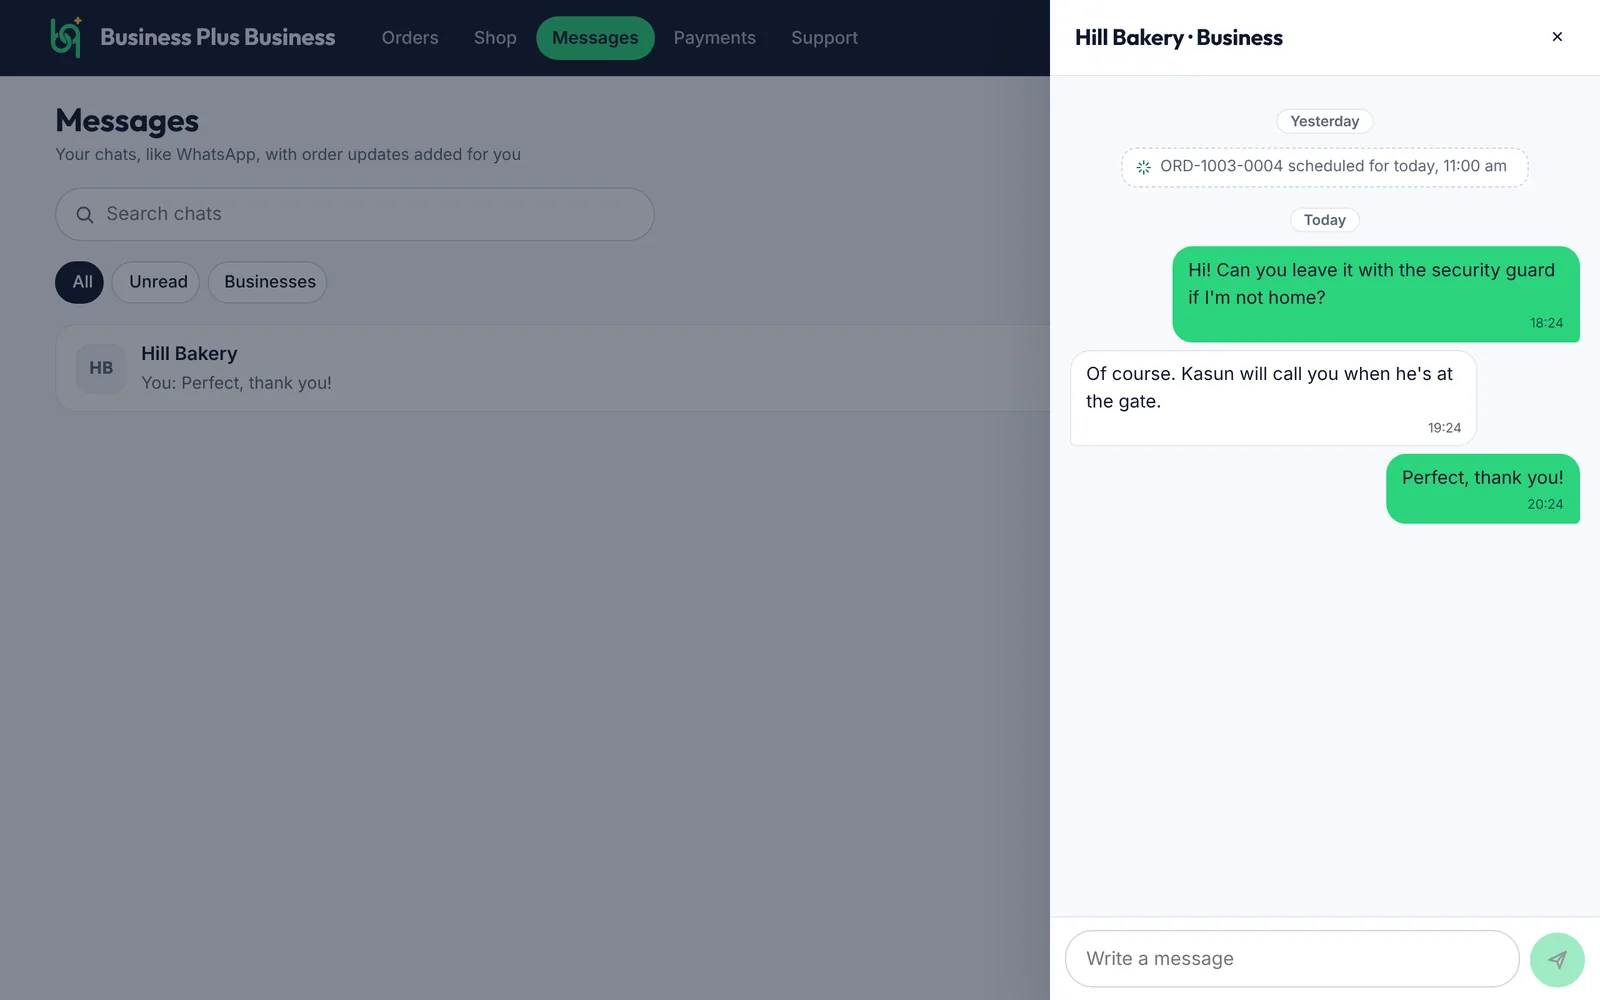The height and width of the screenshot is (1000, 1600).
Task: Open the Hill Bakery conversation row
Action: (553, 368)
